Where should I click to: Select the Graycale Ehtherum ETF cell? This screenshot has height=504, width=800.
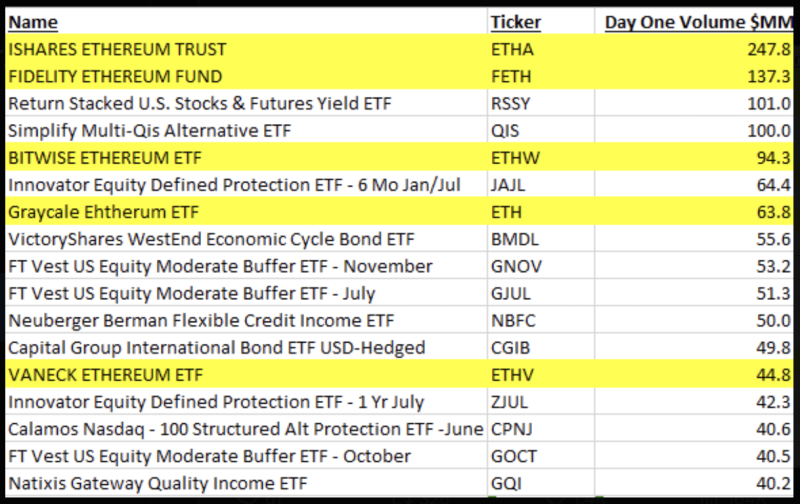246,212
